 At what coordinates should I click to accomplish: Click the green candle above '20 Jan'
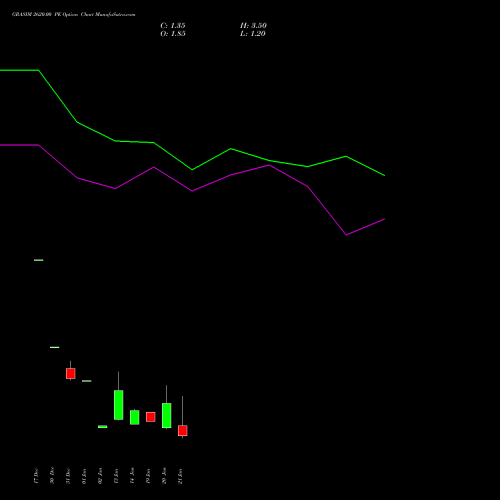click(x=167, y=415)
